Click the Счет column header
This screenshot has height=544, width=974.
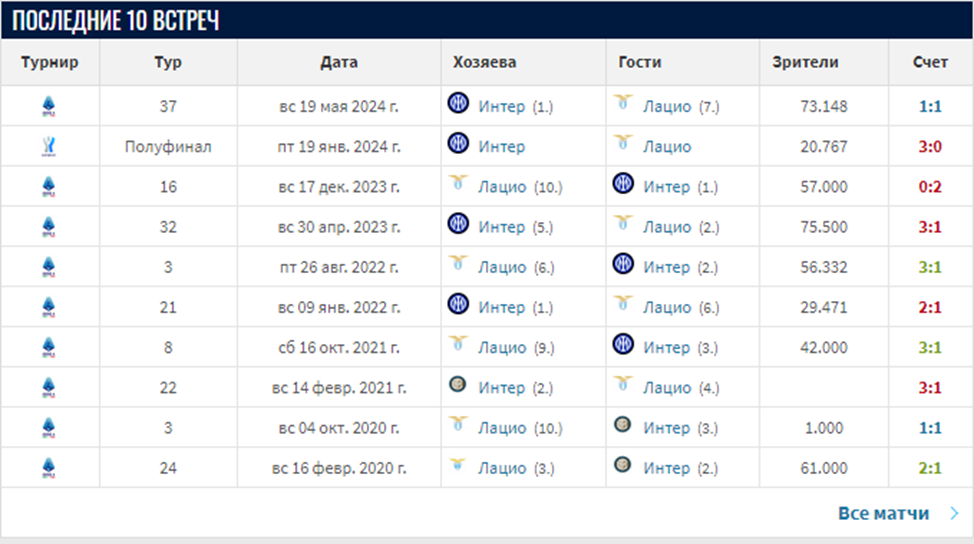tap(930, 62)
